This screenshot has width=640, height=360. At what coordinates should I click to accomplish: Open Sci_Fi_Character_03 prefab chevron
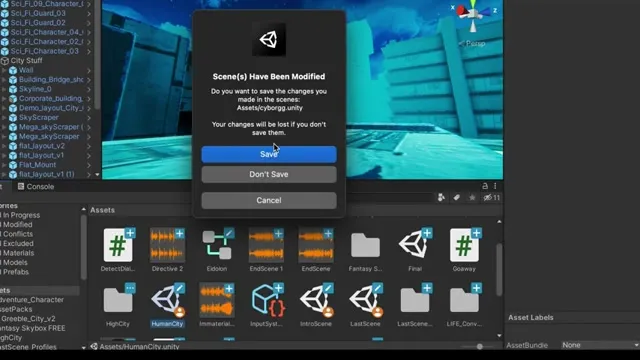coord(89,51)
